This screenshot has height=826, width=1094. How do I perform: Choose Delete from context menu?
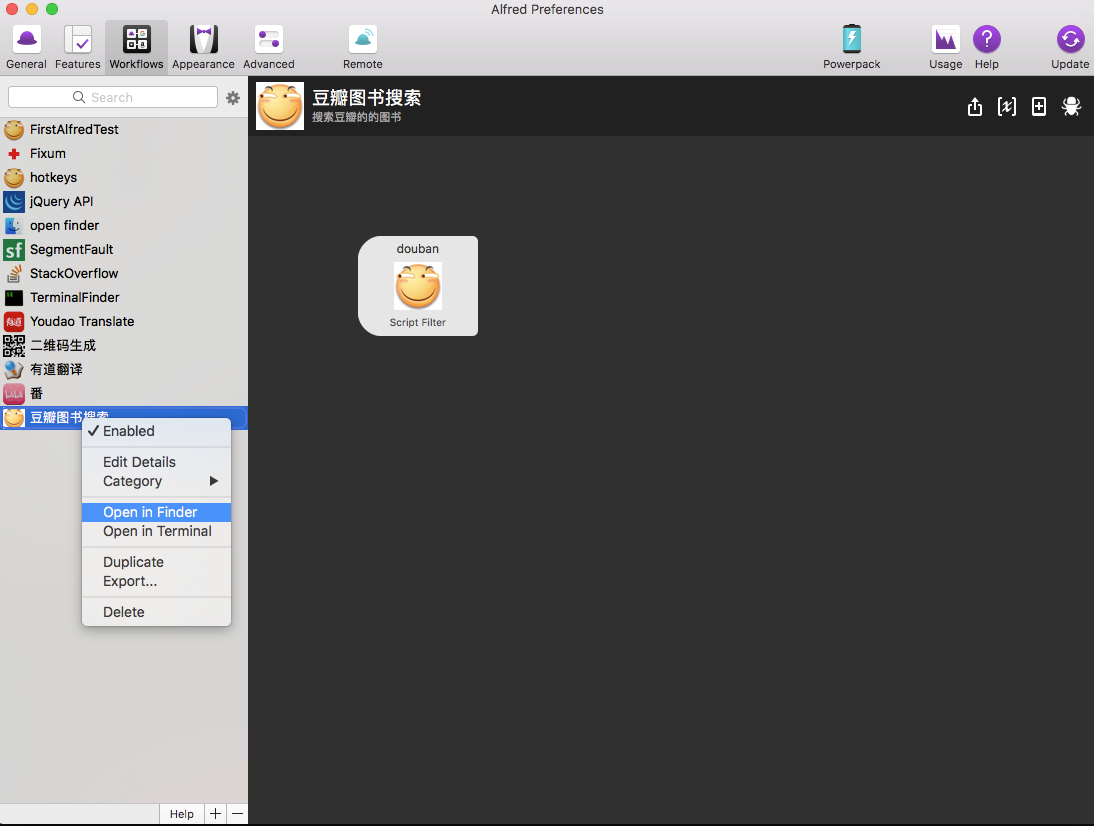tap(156, 612)
